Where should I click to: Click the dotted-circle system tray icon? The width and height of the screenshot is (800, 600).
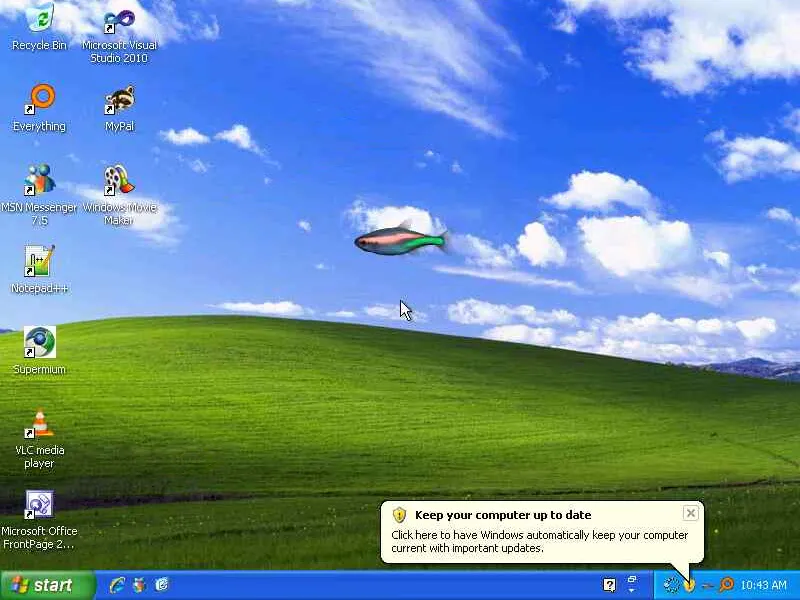coord(671,585)
